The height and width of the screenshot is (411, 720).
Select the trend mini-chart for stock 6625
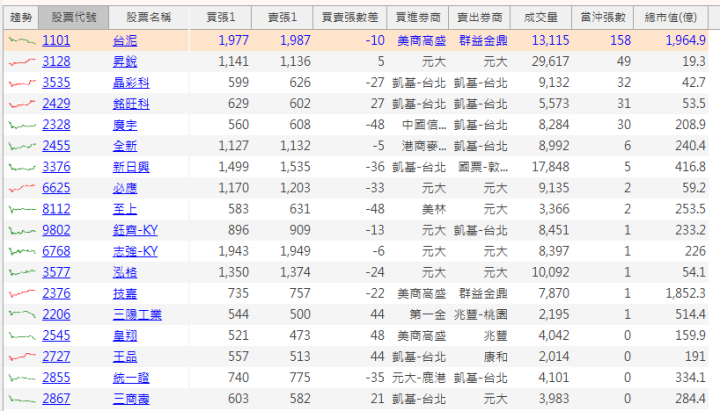pyautogui.click(x=19, y=187)
